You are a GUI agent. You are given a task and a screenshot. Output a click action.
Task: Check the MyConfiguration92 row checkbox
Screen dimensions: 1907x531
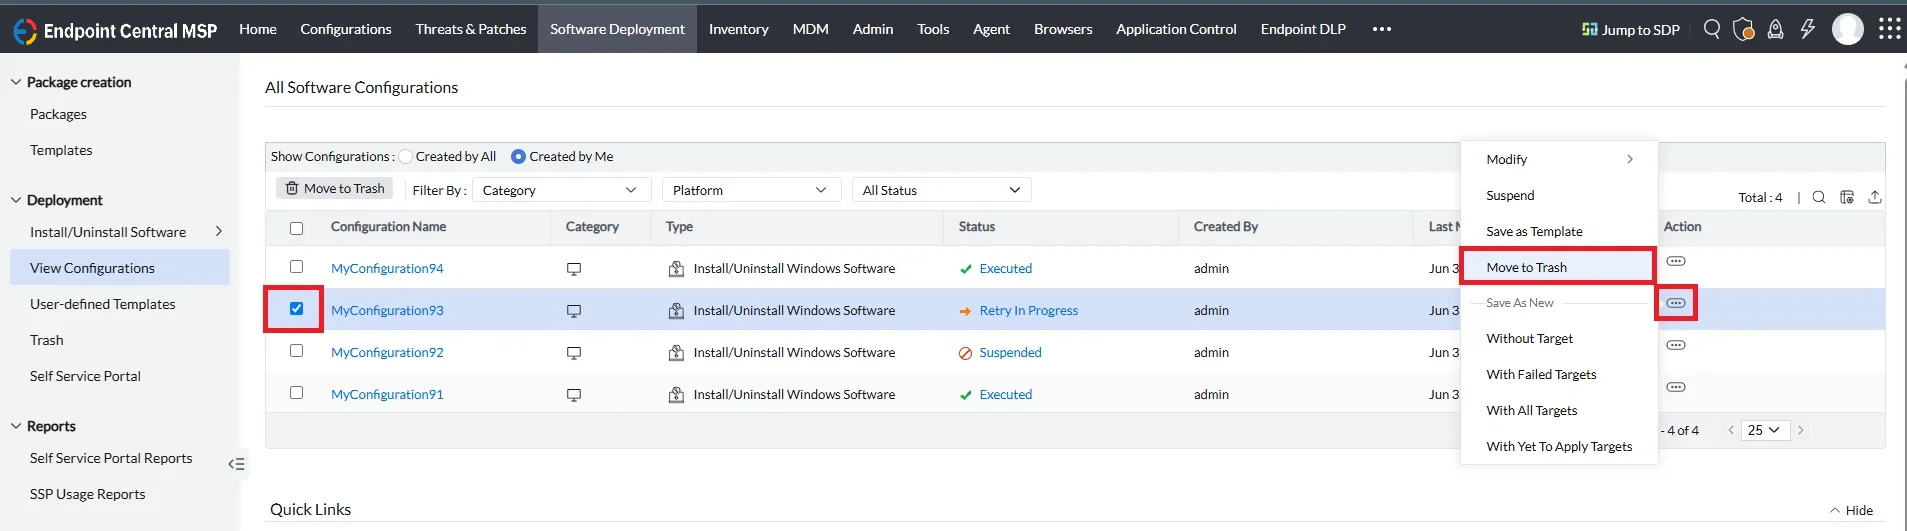[x=296, y=351]
